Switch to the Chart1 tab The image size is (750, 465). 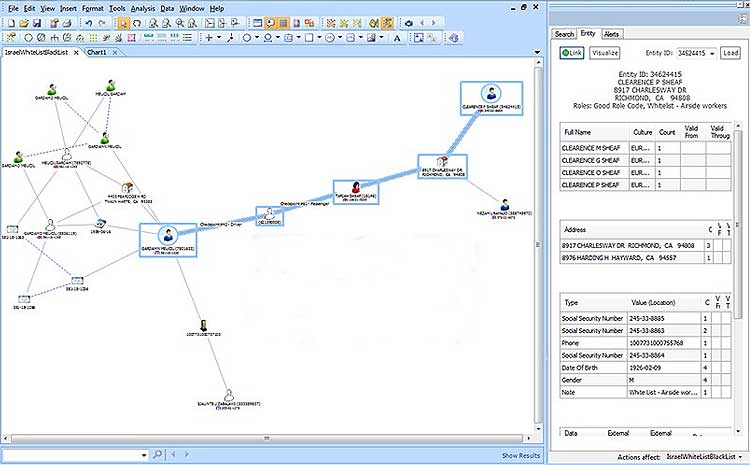coord(97,52)
